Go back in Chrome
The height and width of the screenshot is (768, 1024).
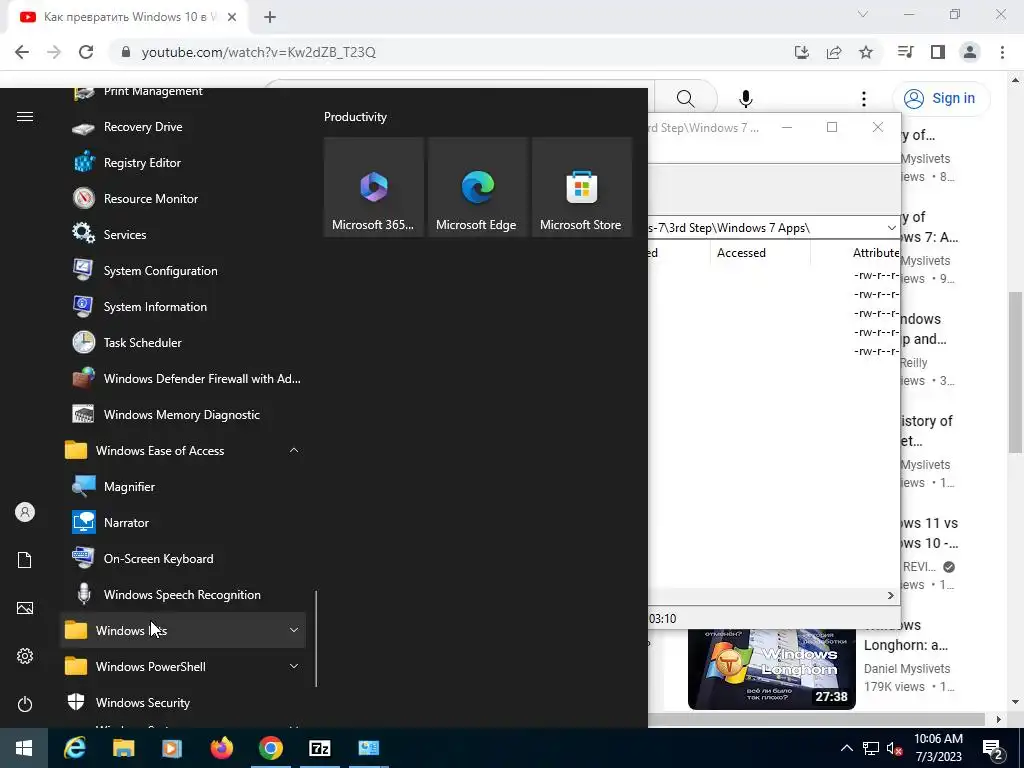pos(22,52)
